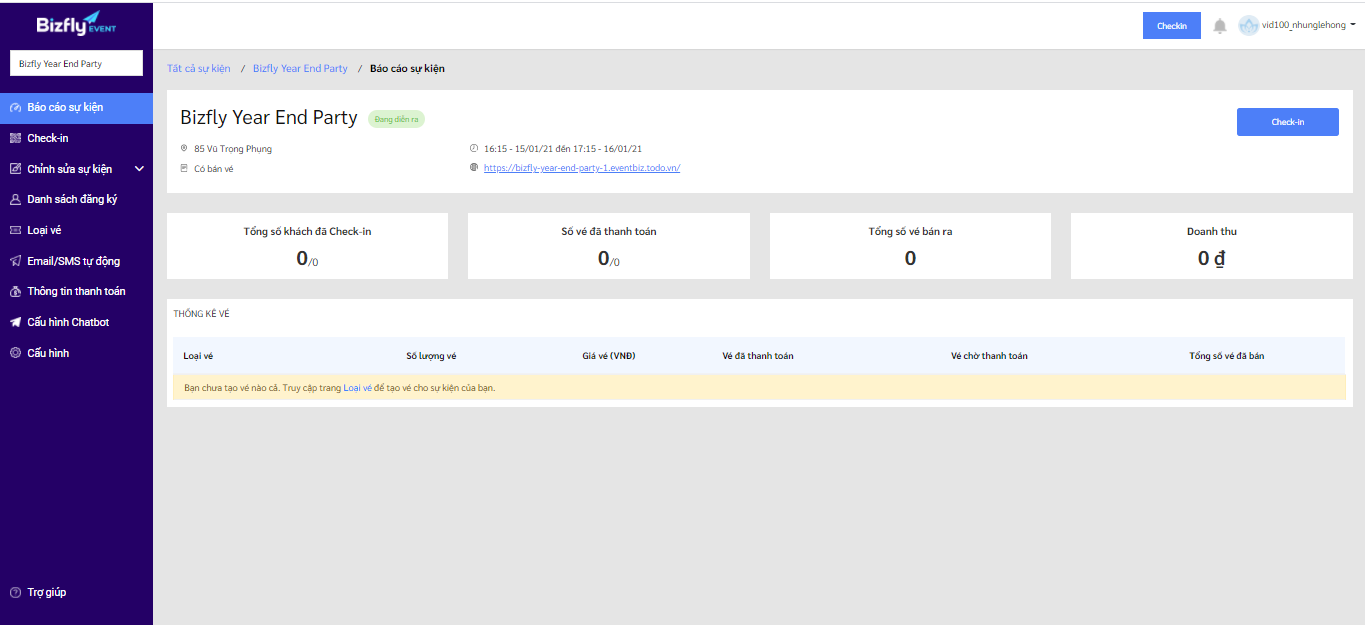Click Tổng số vé bán ra card

[x=910, y=245]
